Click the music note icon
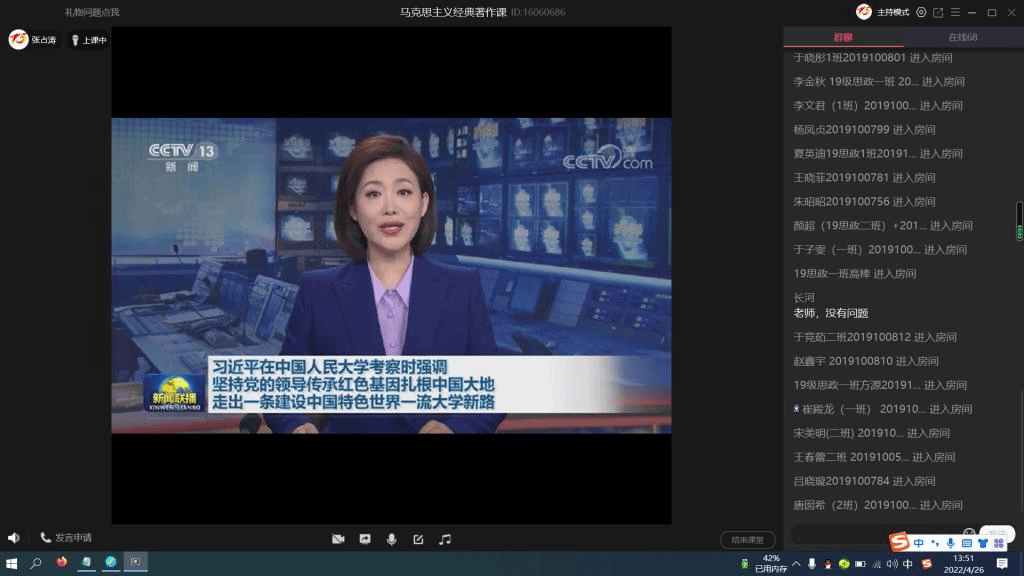Viewport: 1024px width, 576px height. click(x=445, y=539)
